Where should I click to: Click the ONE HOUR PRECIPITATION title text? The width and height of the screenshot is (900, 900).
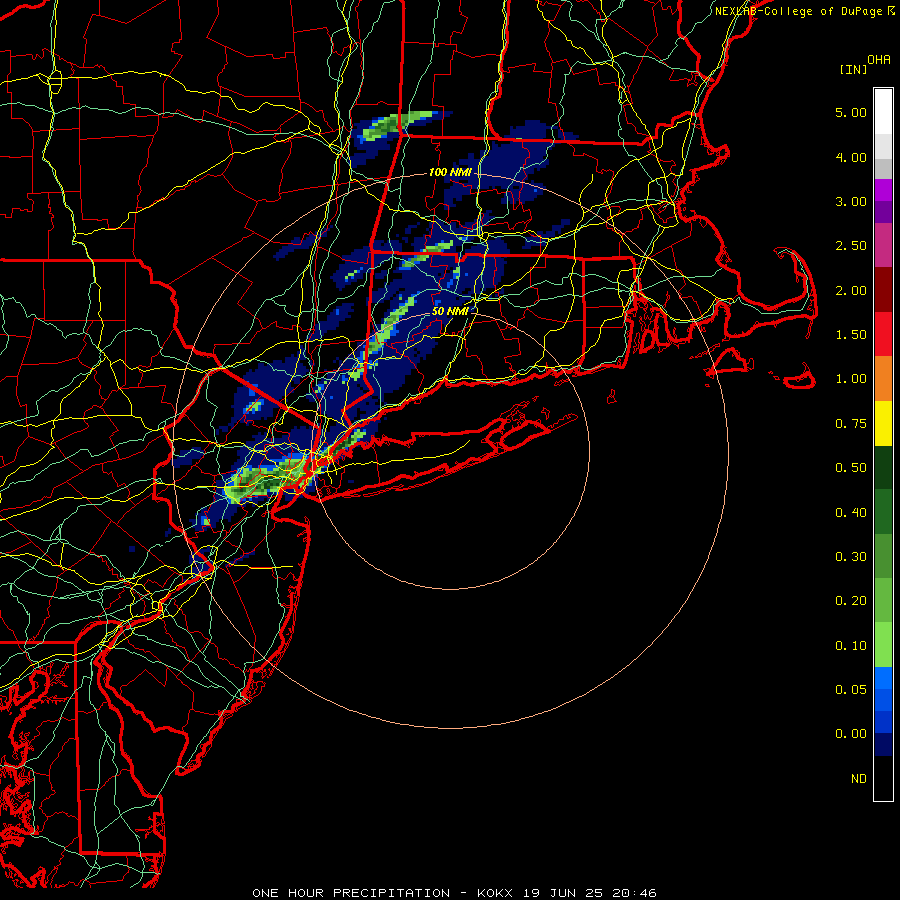351,893
